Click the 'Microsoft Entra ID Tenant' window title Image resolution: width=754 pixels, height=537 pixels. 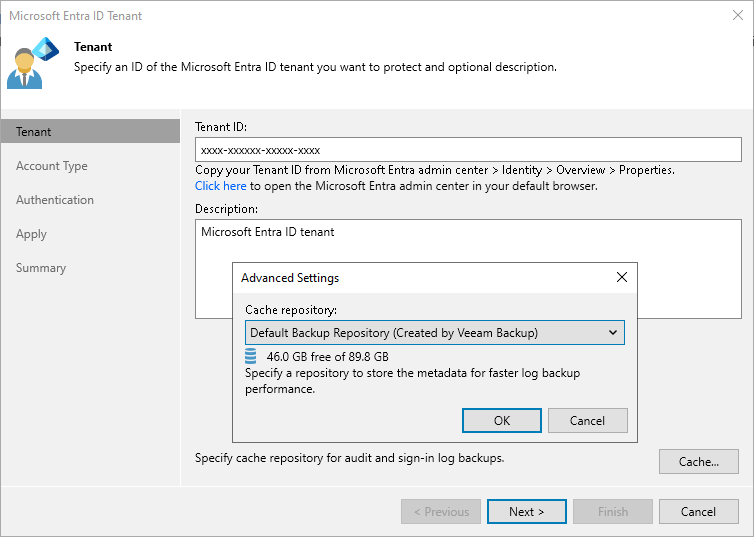(x=75, y=16)
